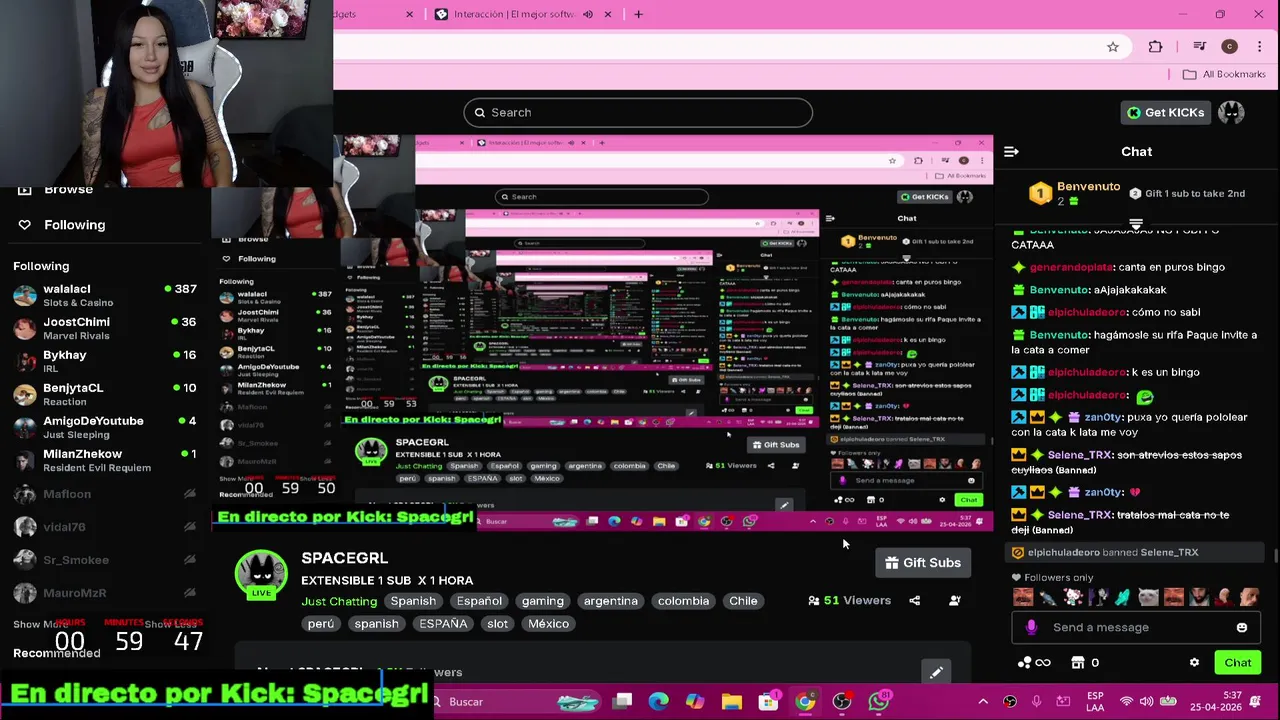Open the emoji picker in message box
The height and width of the screenshot is (720, 1280).
(x=1242, y=627)
